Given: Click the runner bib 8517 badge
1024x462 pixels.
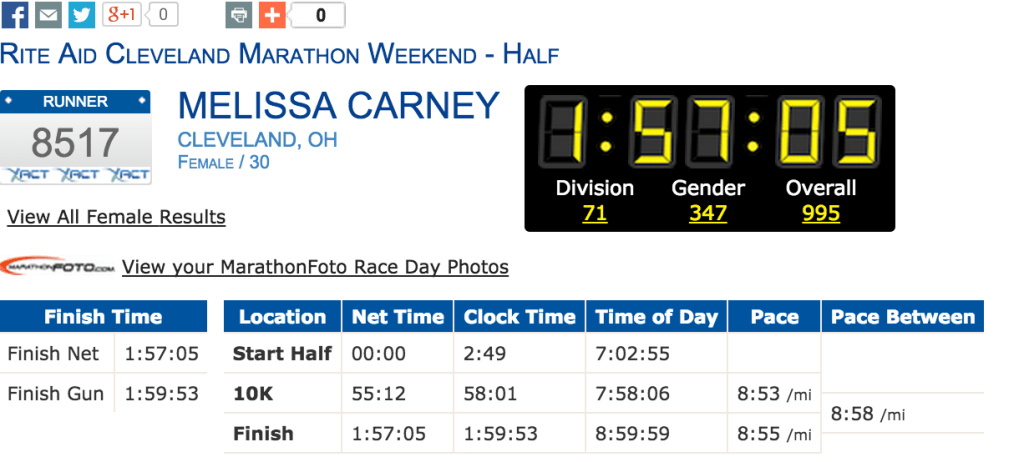Looking at the screenshot, I should pyautogui.click(x=76, y=137).
